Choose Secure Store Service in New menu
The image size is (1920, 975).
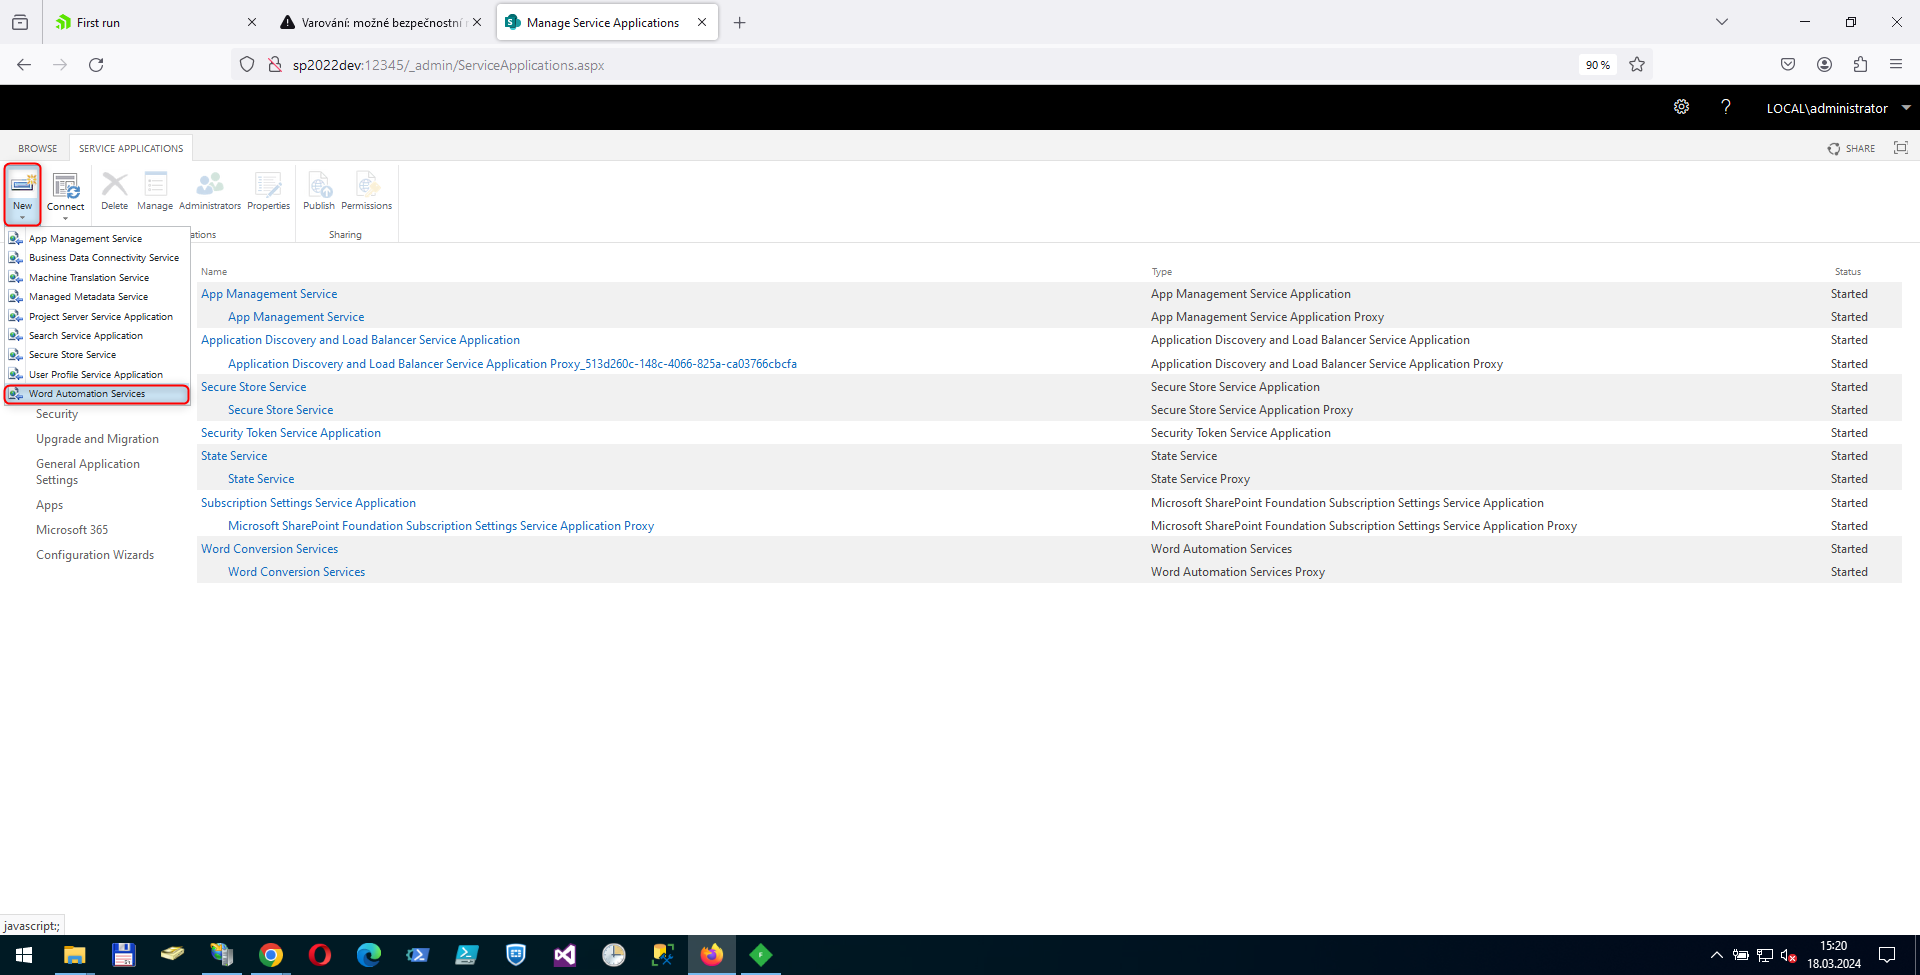[x=97, y=355]
